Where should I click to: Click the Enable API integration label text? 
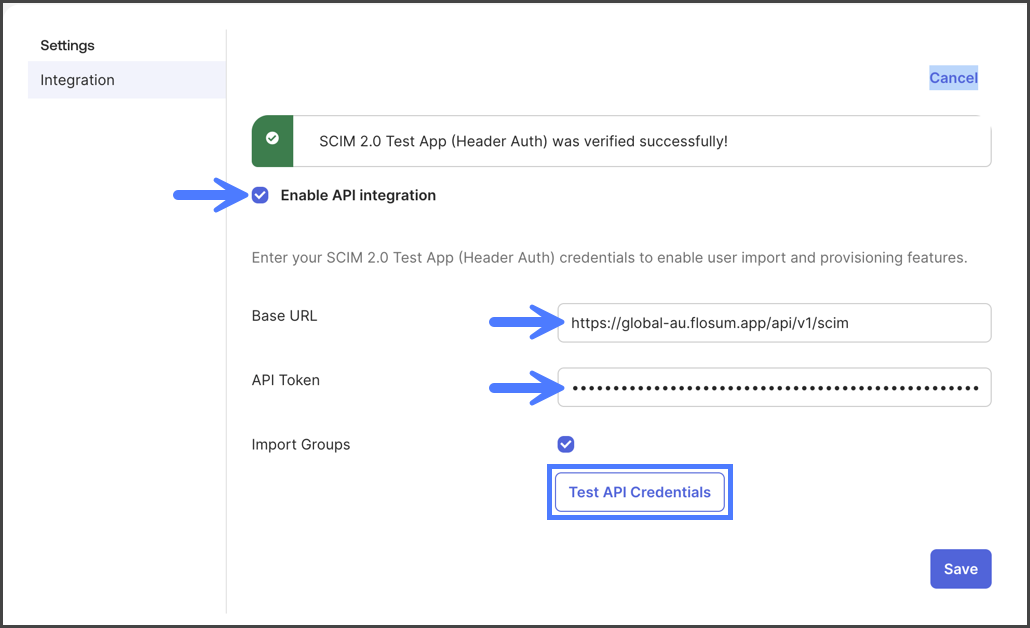tap(358, 195)
